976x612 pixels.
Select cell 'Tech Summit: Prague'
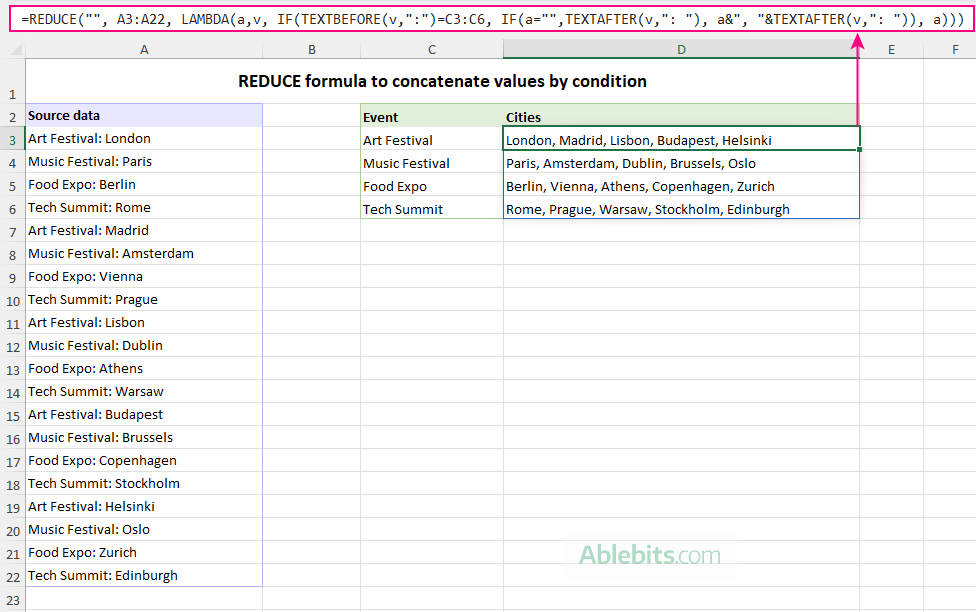tap(144, 300)
